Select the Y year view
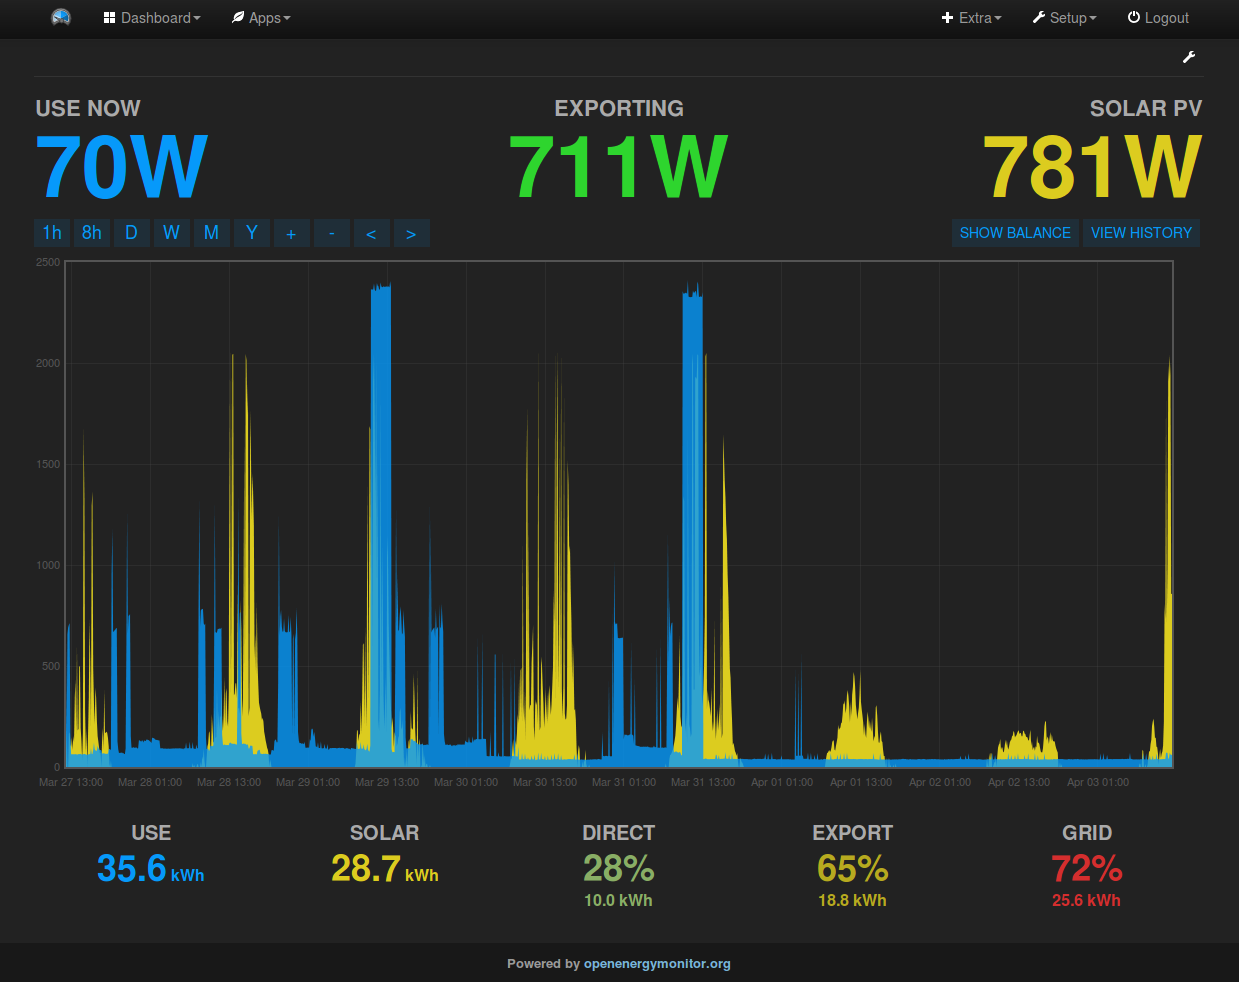Viewport: 1239px width, 982px height. (x=252, y=233)
